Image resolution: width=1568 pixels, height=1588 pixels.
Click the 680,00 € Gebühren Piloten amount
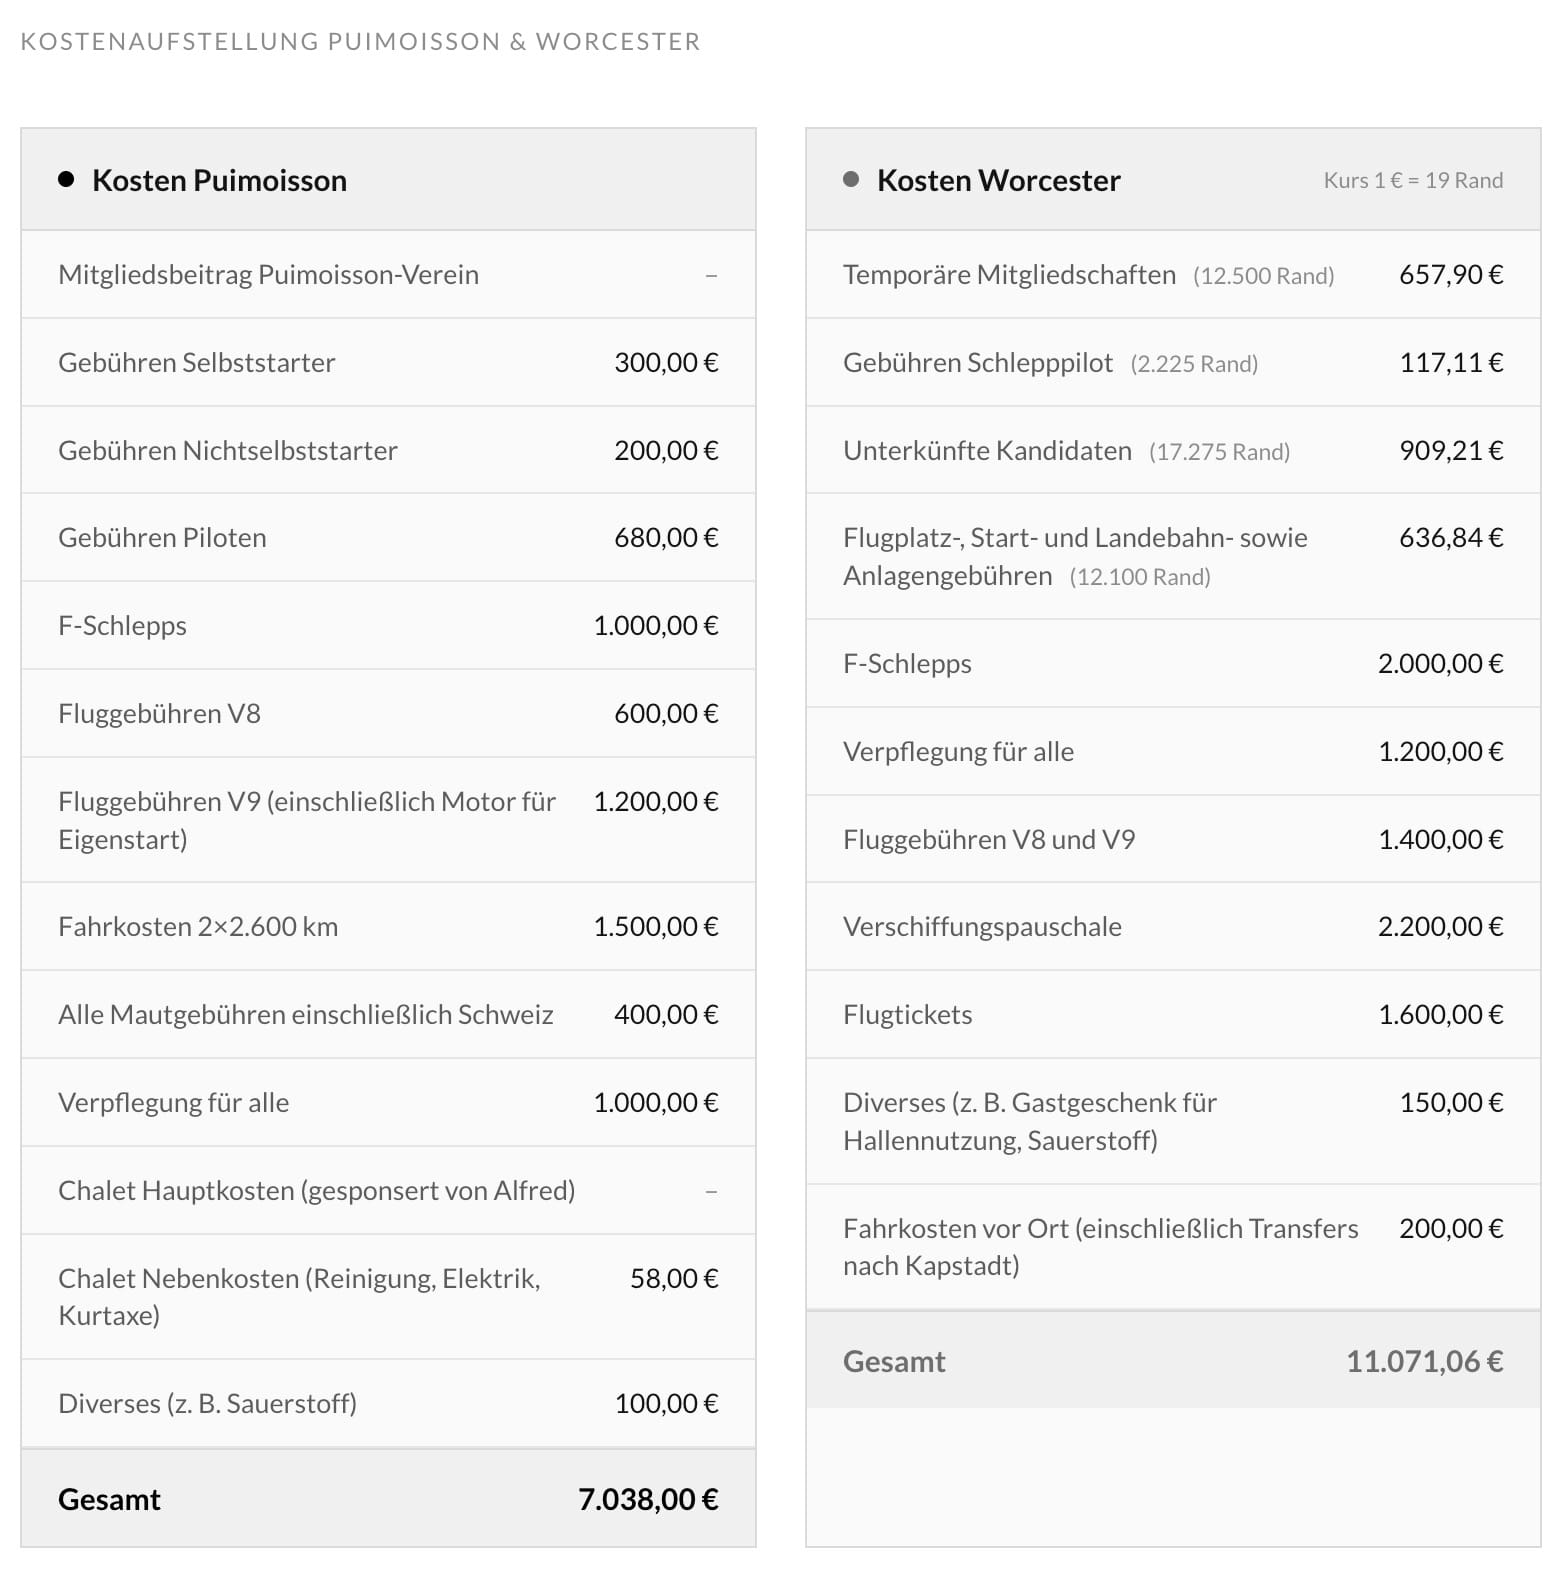coord(666,538)
